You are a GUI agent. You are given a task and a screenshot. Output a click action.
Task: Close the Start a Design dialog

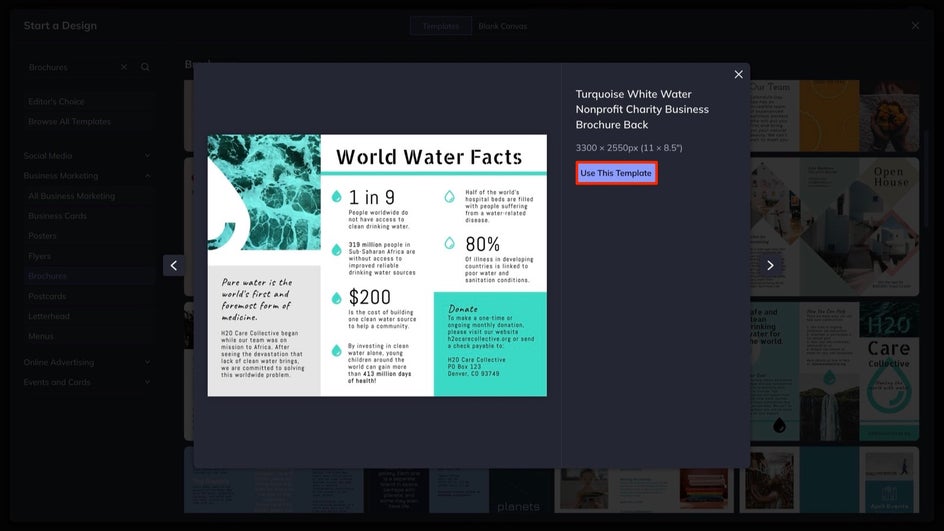coord(915,25)
